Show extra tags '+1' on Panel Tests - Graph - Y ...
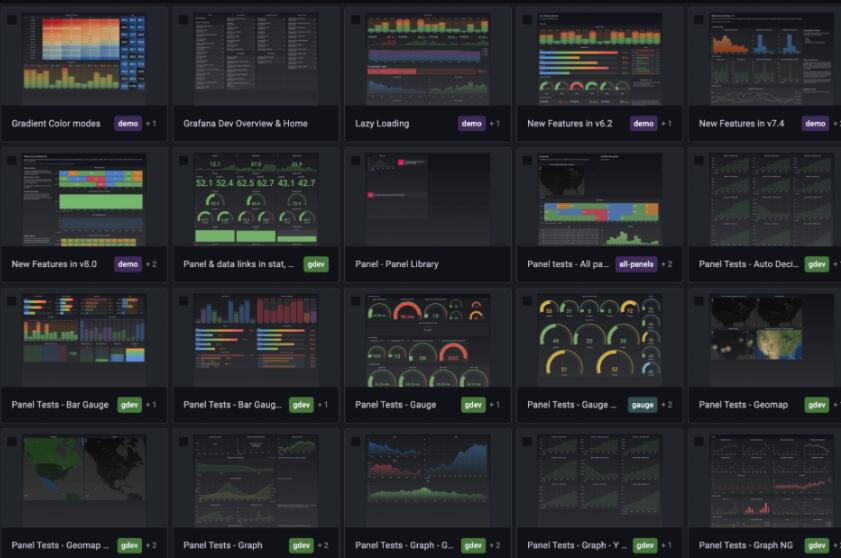The width and height of the screenshot is (841, 558). click(667, 545)
